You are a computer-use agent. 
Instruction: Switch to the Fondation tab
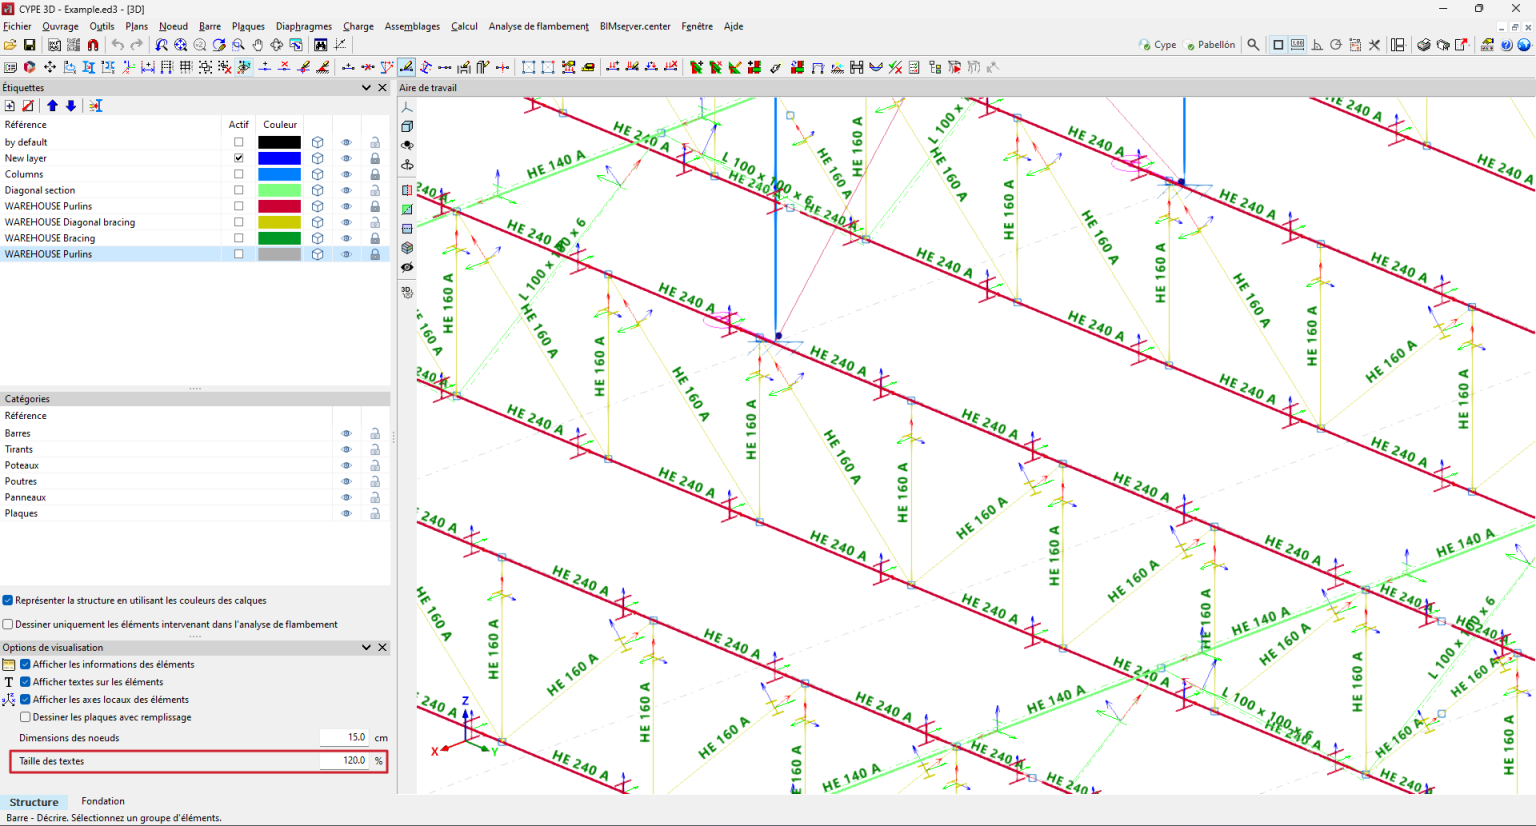click(x=103, y=801)
